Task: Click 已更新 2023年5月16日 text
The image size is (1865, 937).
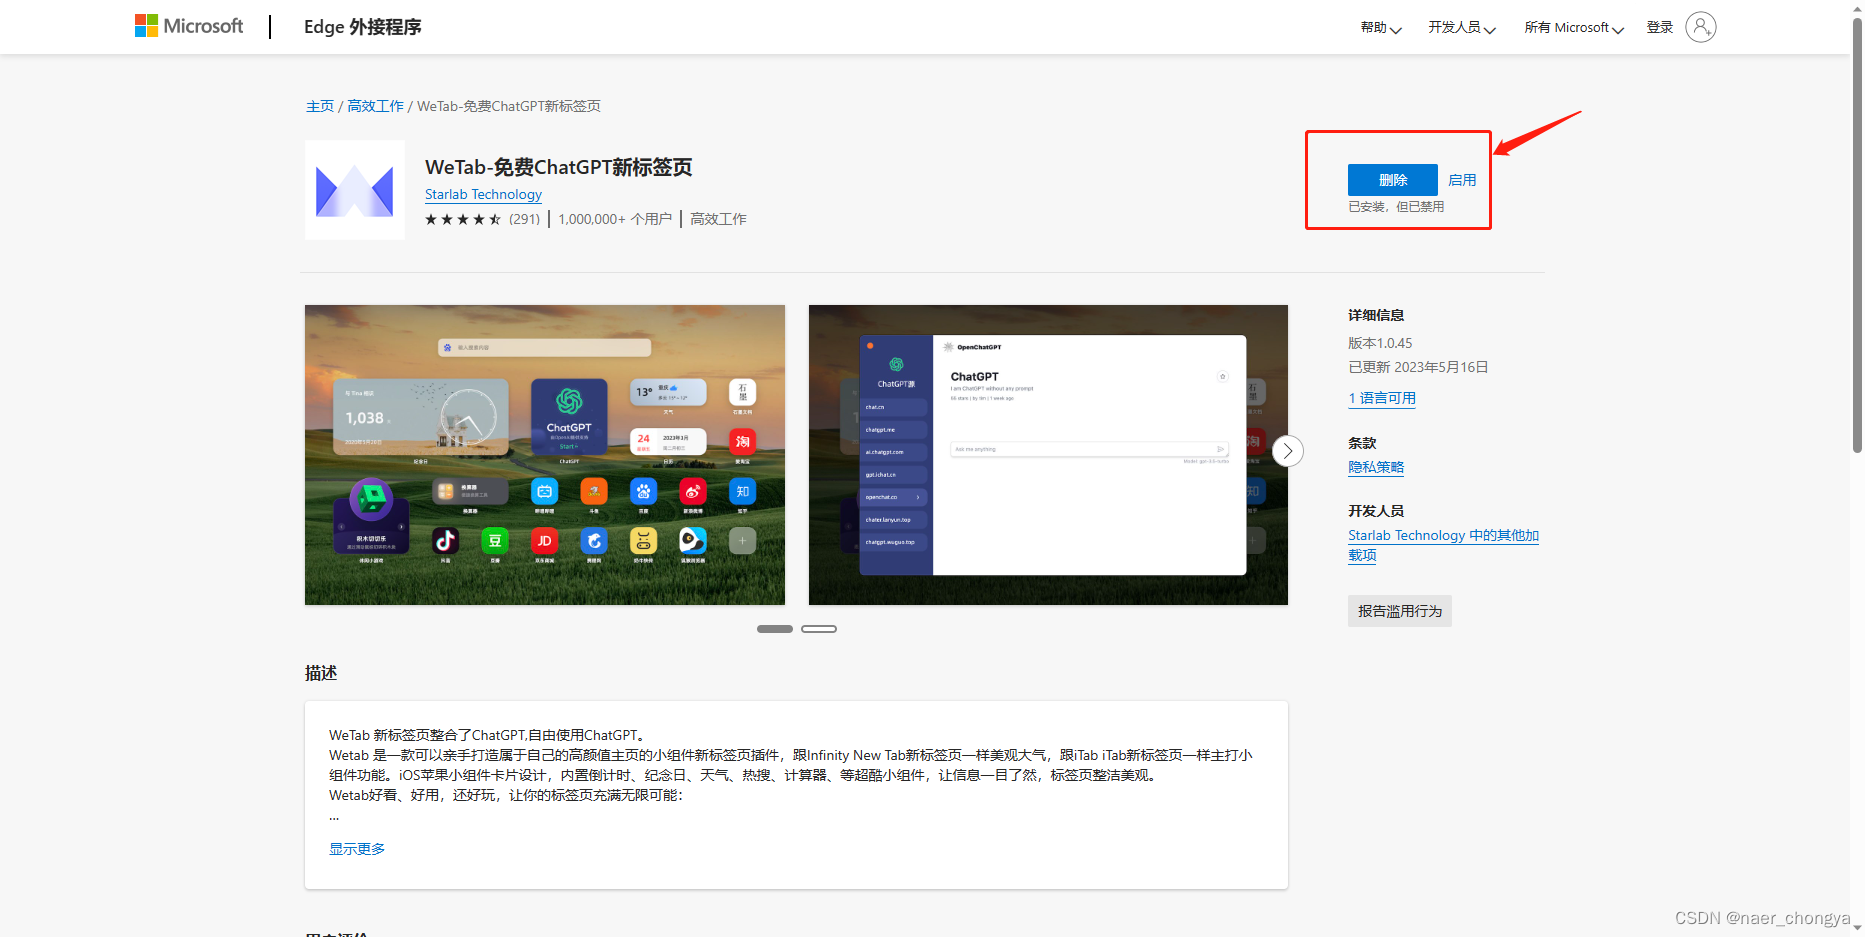Action: [x=1418, y=367]
